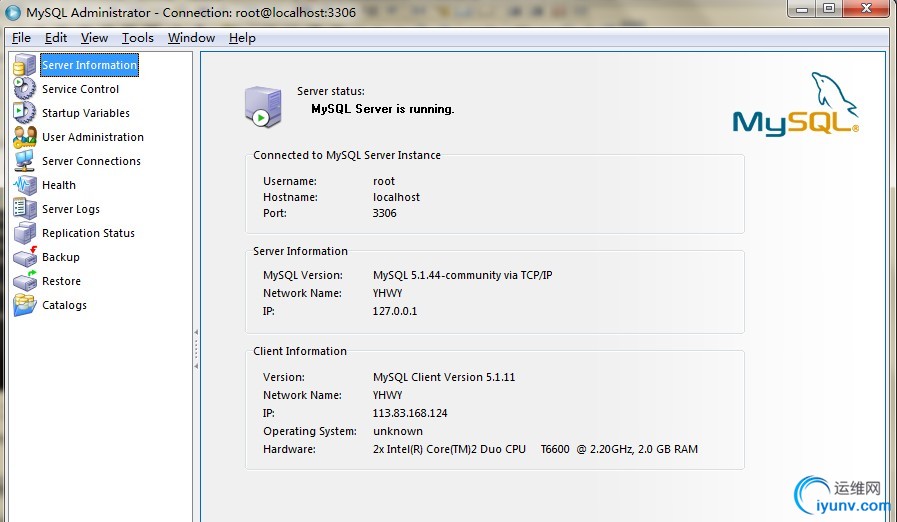The height and width of the screenshot is (522, 897).
Task: Open the Restore section
Action: pos(61,282)
